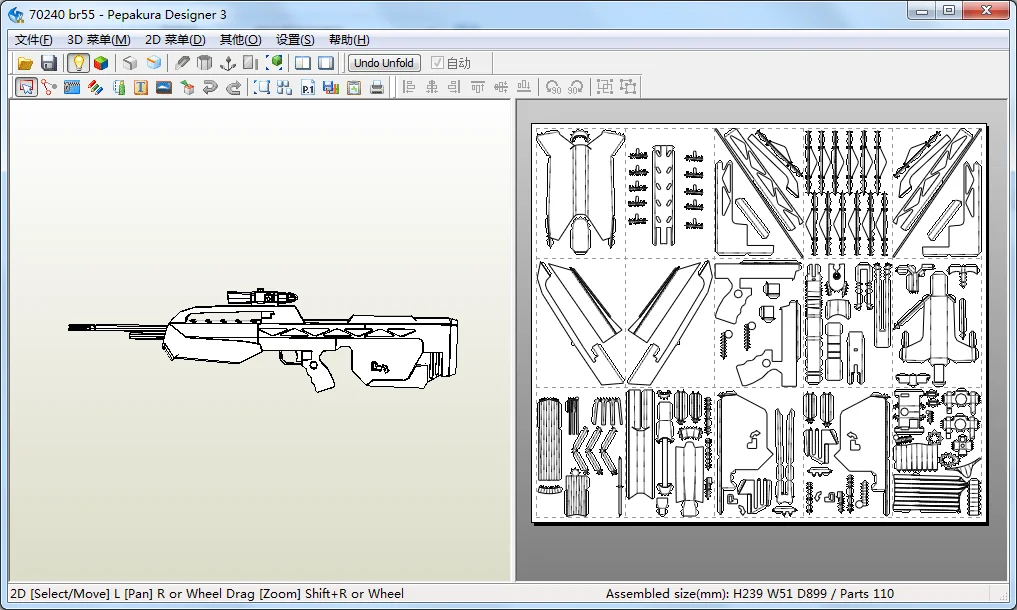The image size is (1017, 610).
Task: Save the project using the floppy disk icon
Action: pos(49,63)
